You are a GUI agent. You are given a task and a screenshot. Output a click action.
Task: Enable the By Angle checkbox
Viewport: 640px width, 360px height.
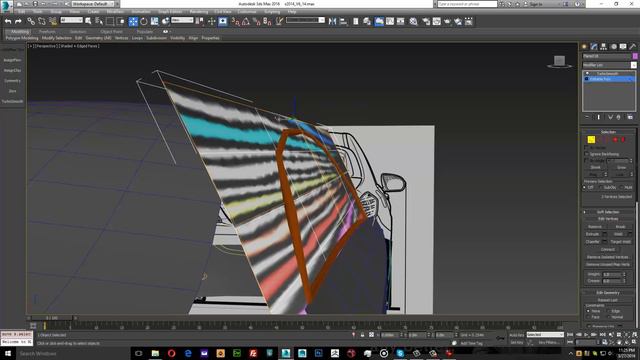tap(587, 161)
